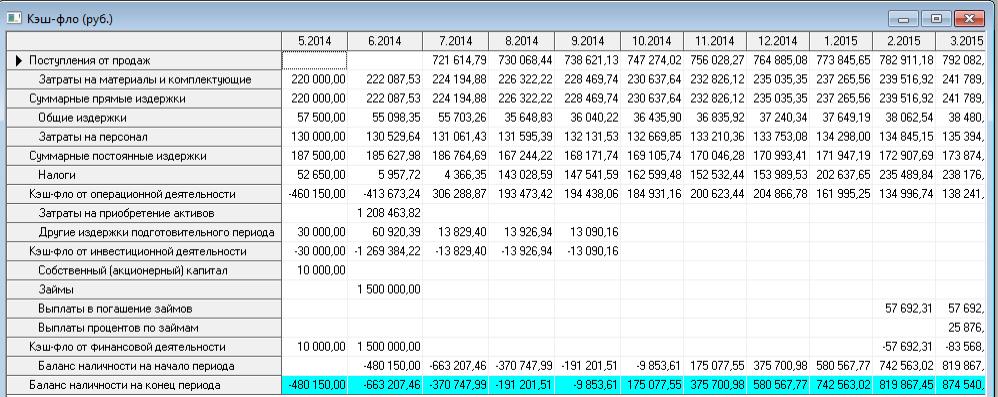Screen dimensions: 998x397
Task: Select row Выплаты процентов по займам
Action: tap(144, 328)
